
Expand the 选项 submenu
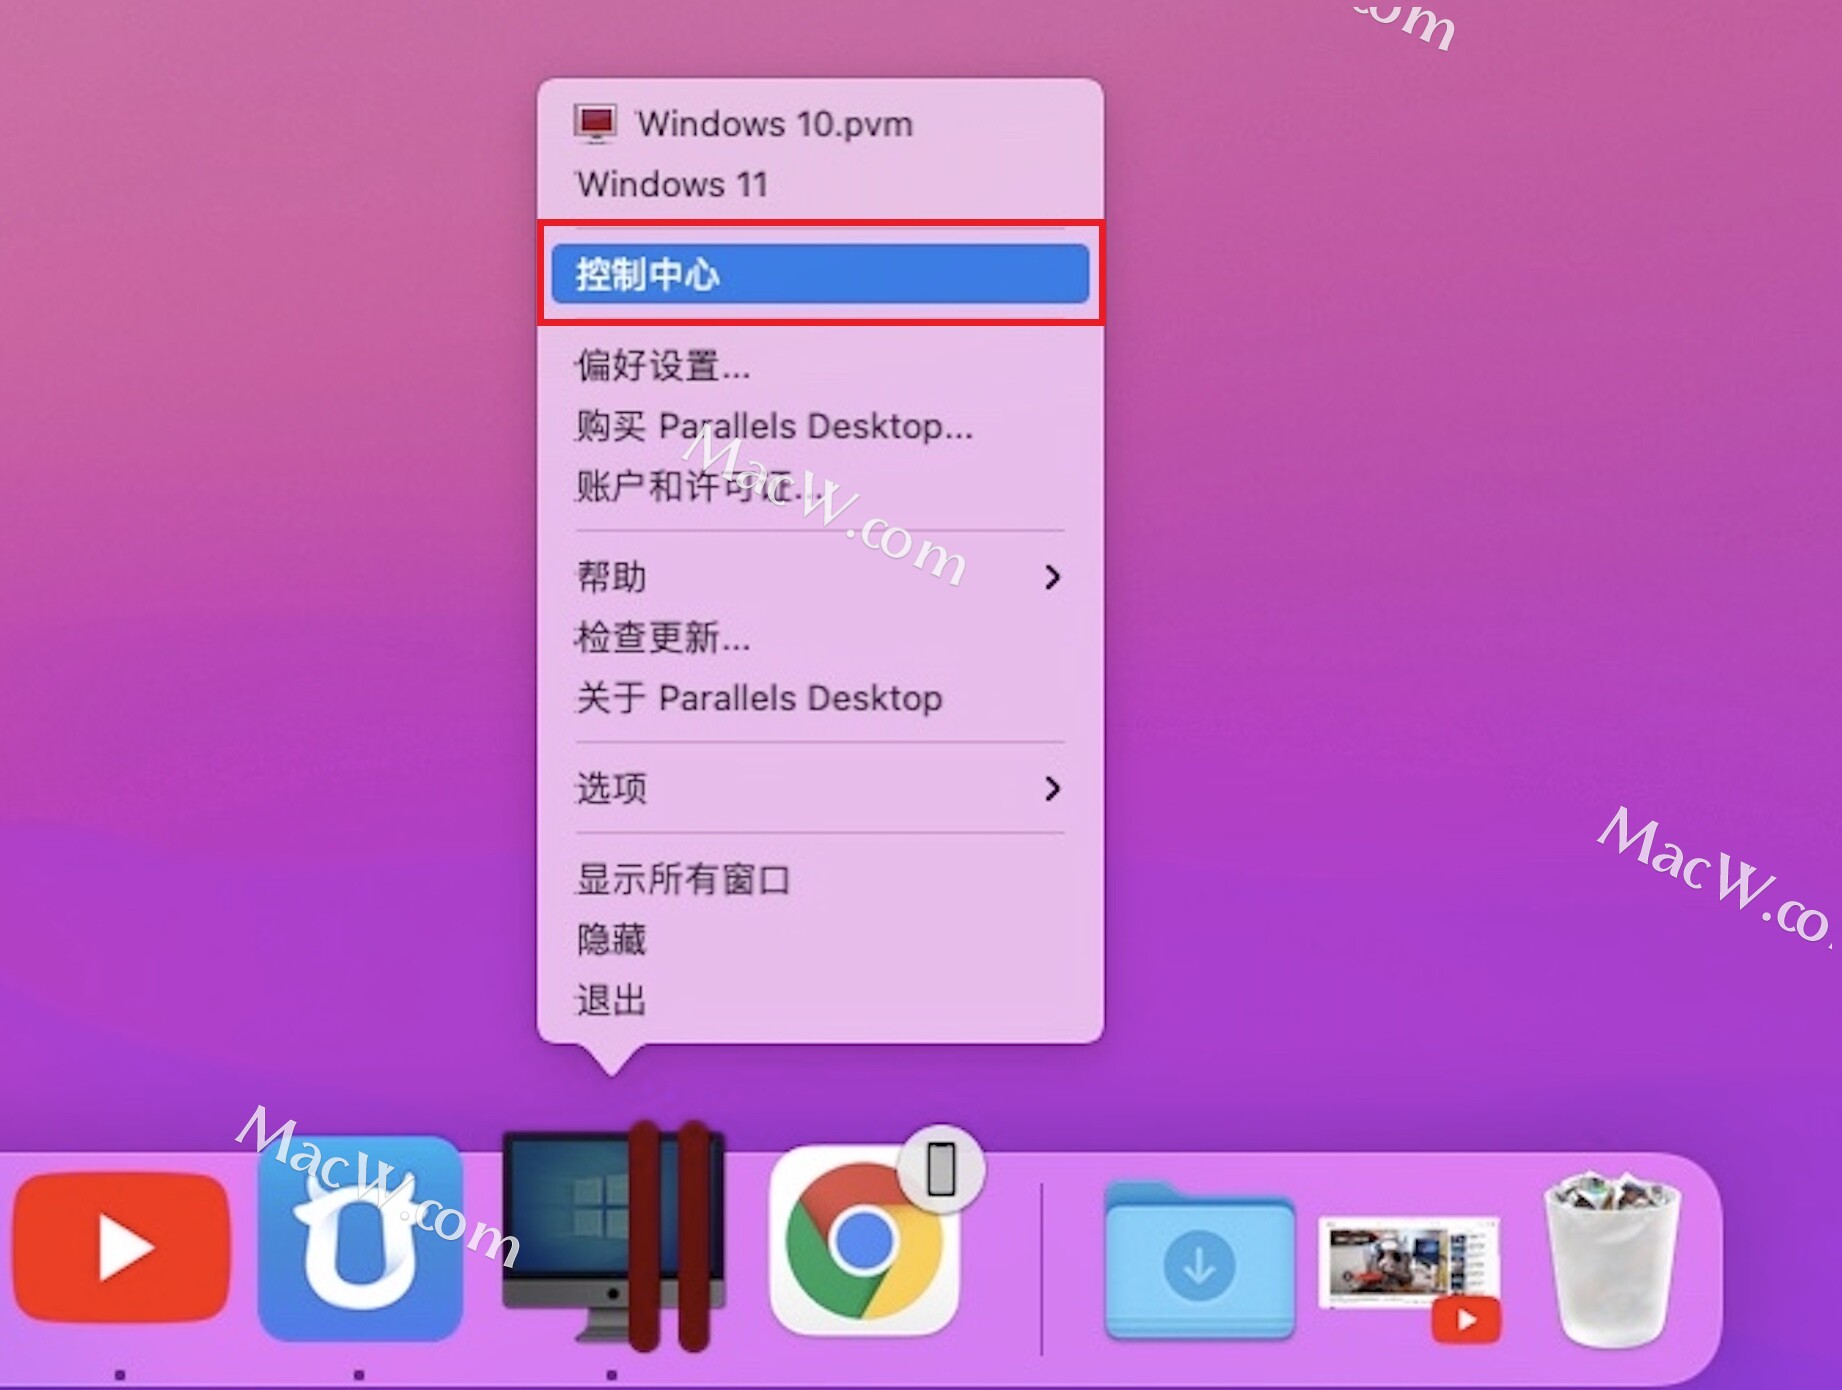(x=820, y=788)
